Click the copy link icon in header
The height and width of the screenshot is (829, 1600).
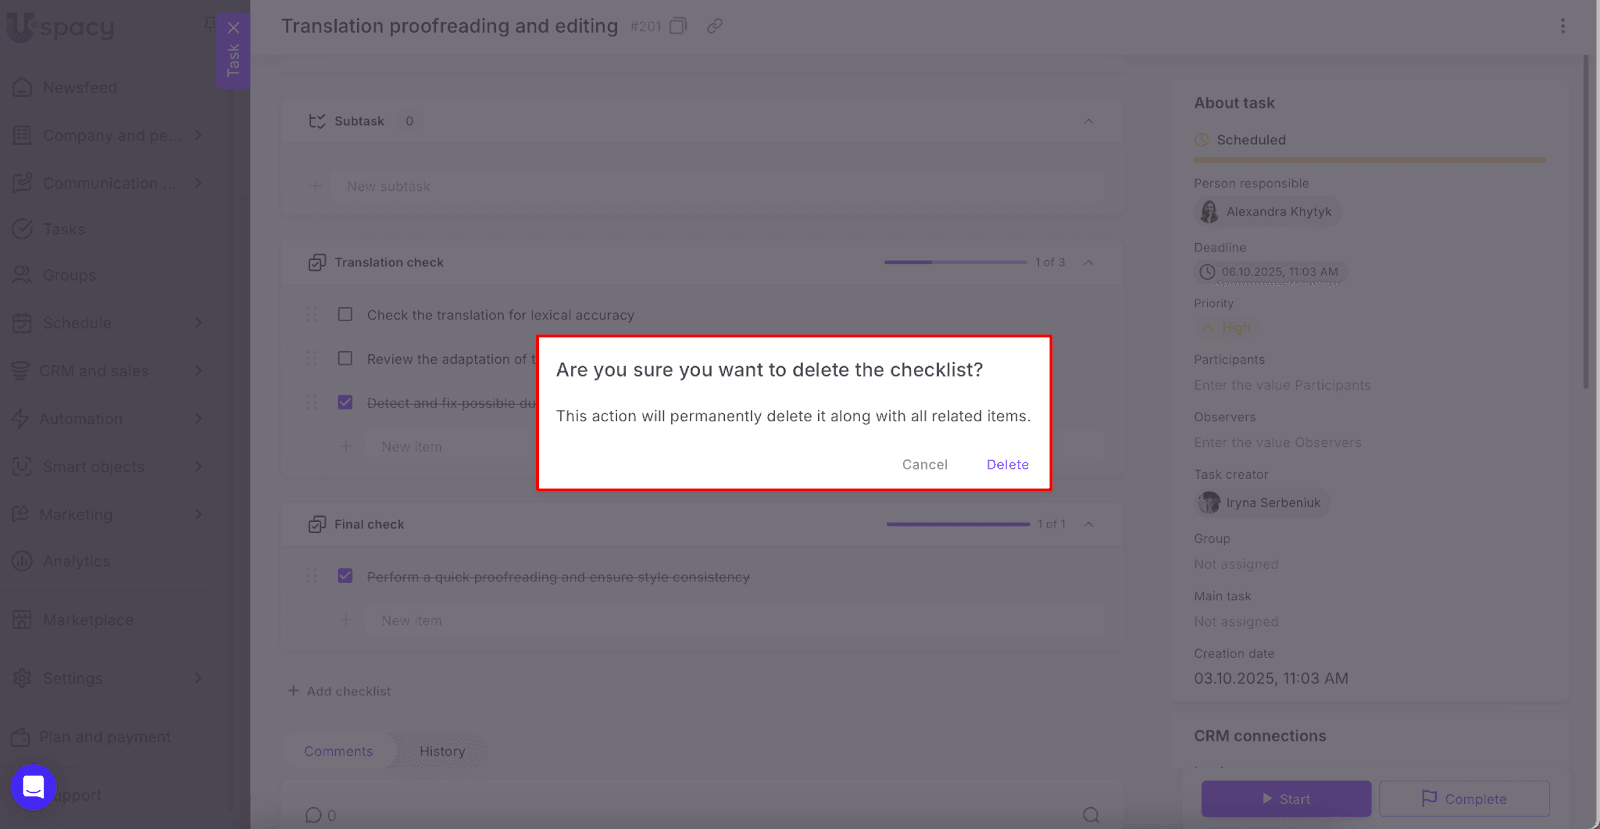point(714,26)
